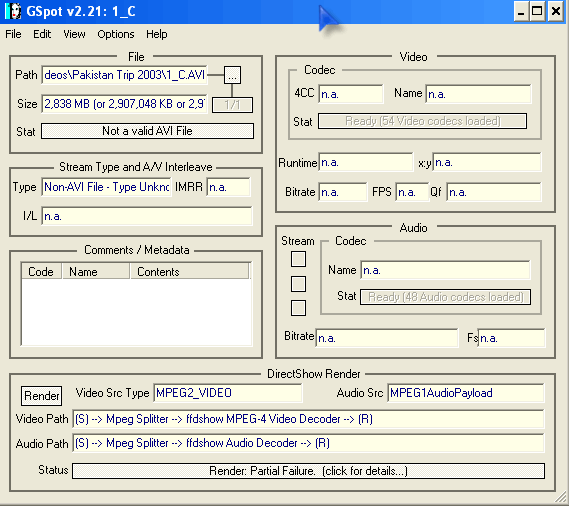Open the File menu
The height and width of the screenshot is (506, 569).
click(x=13, y=34)
